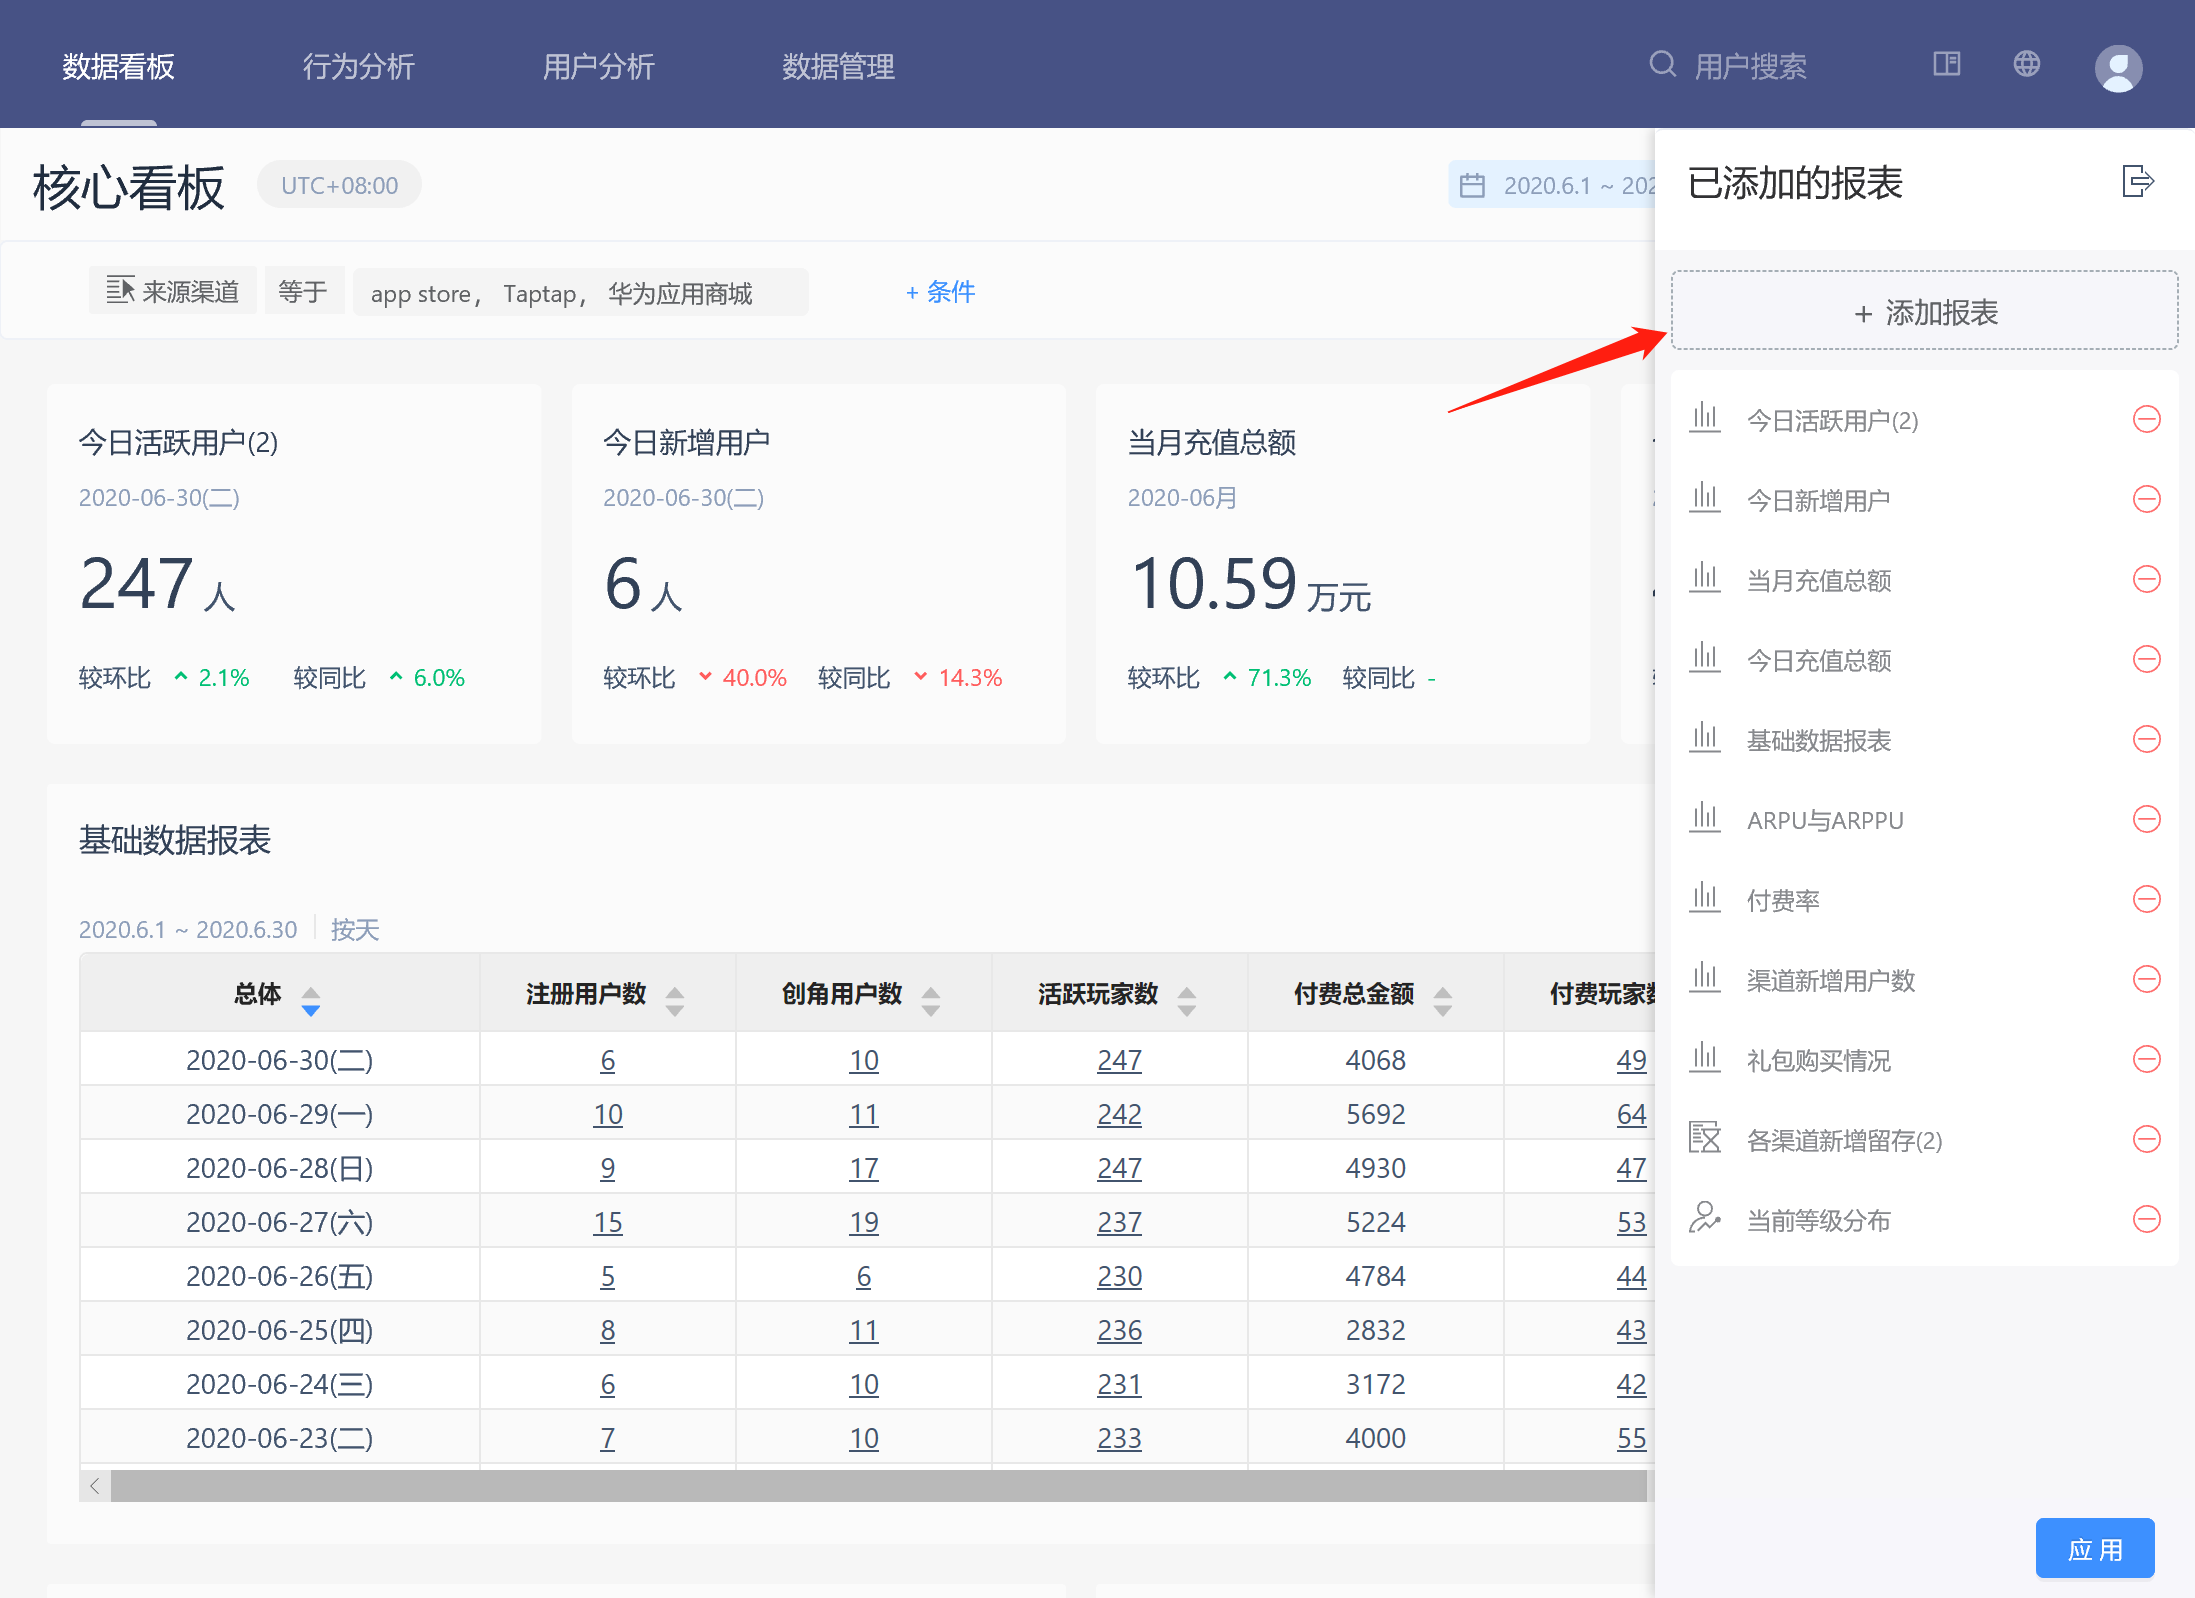Click chart icon next to 礼包购买情况
The image size is (2195, 1598).
(1704, 1058)
